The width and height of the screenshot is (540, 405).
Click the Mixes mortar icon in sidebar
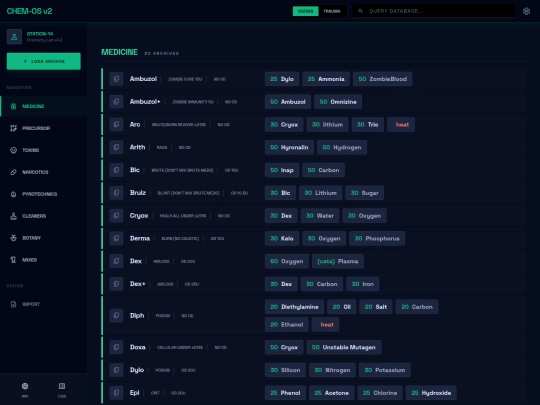click(x=13, y=260)
